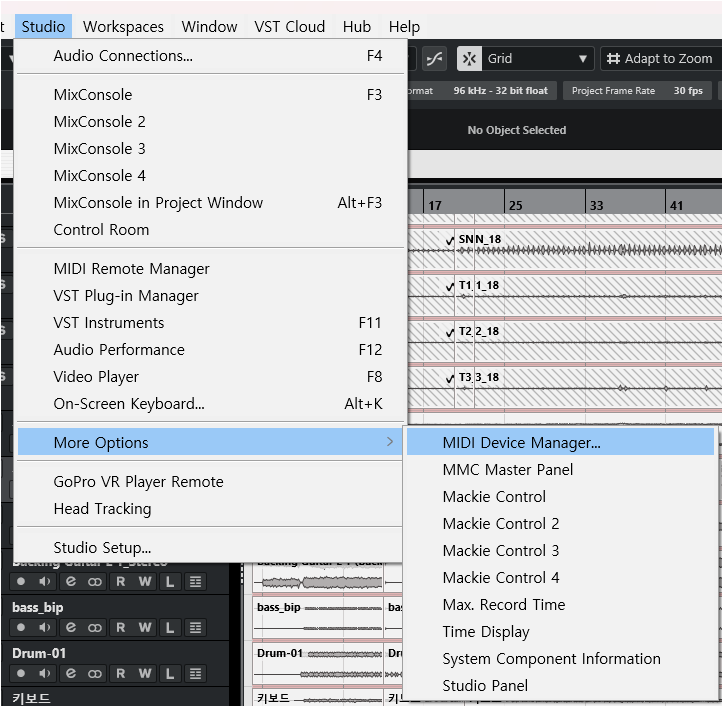Click lanes icon on bass_bip track
The image size is (723, 707).
click(196, 627)
